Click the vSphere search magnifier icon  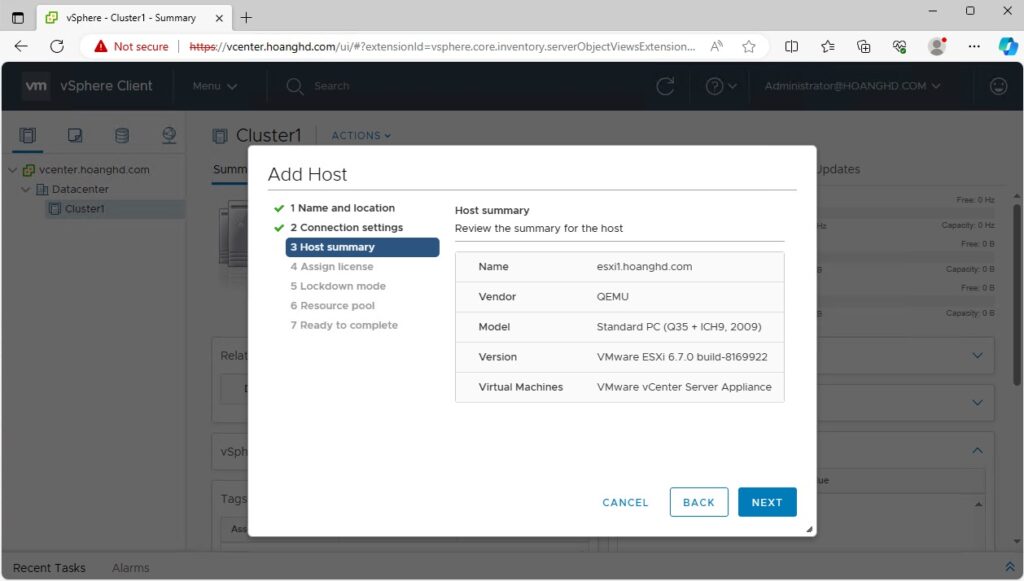tap(295, 86)
